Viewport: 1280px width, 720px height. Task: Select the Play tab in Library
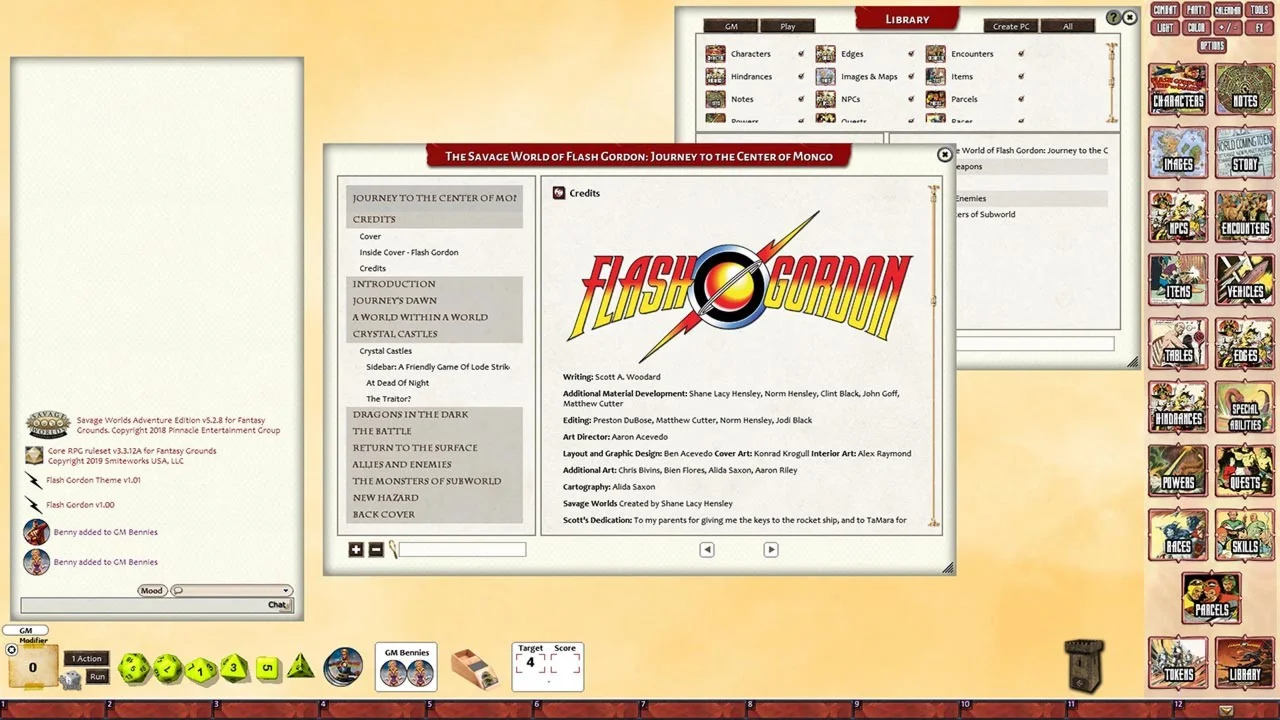[787, 26]
